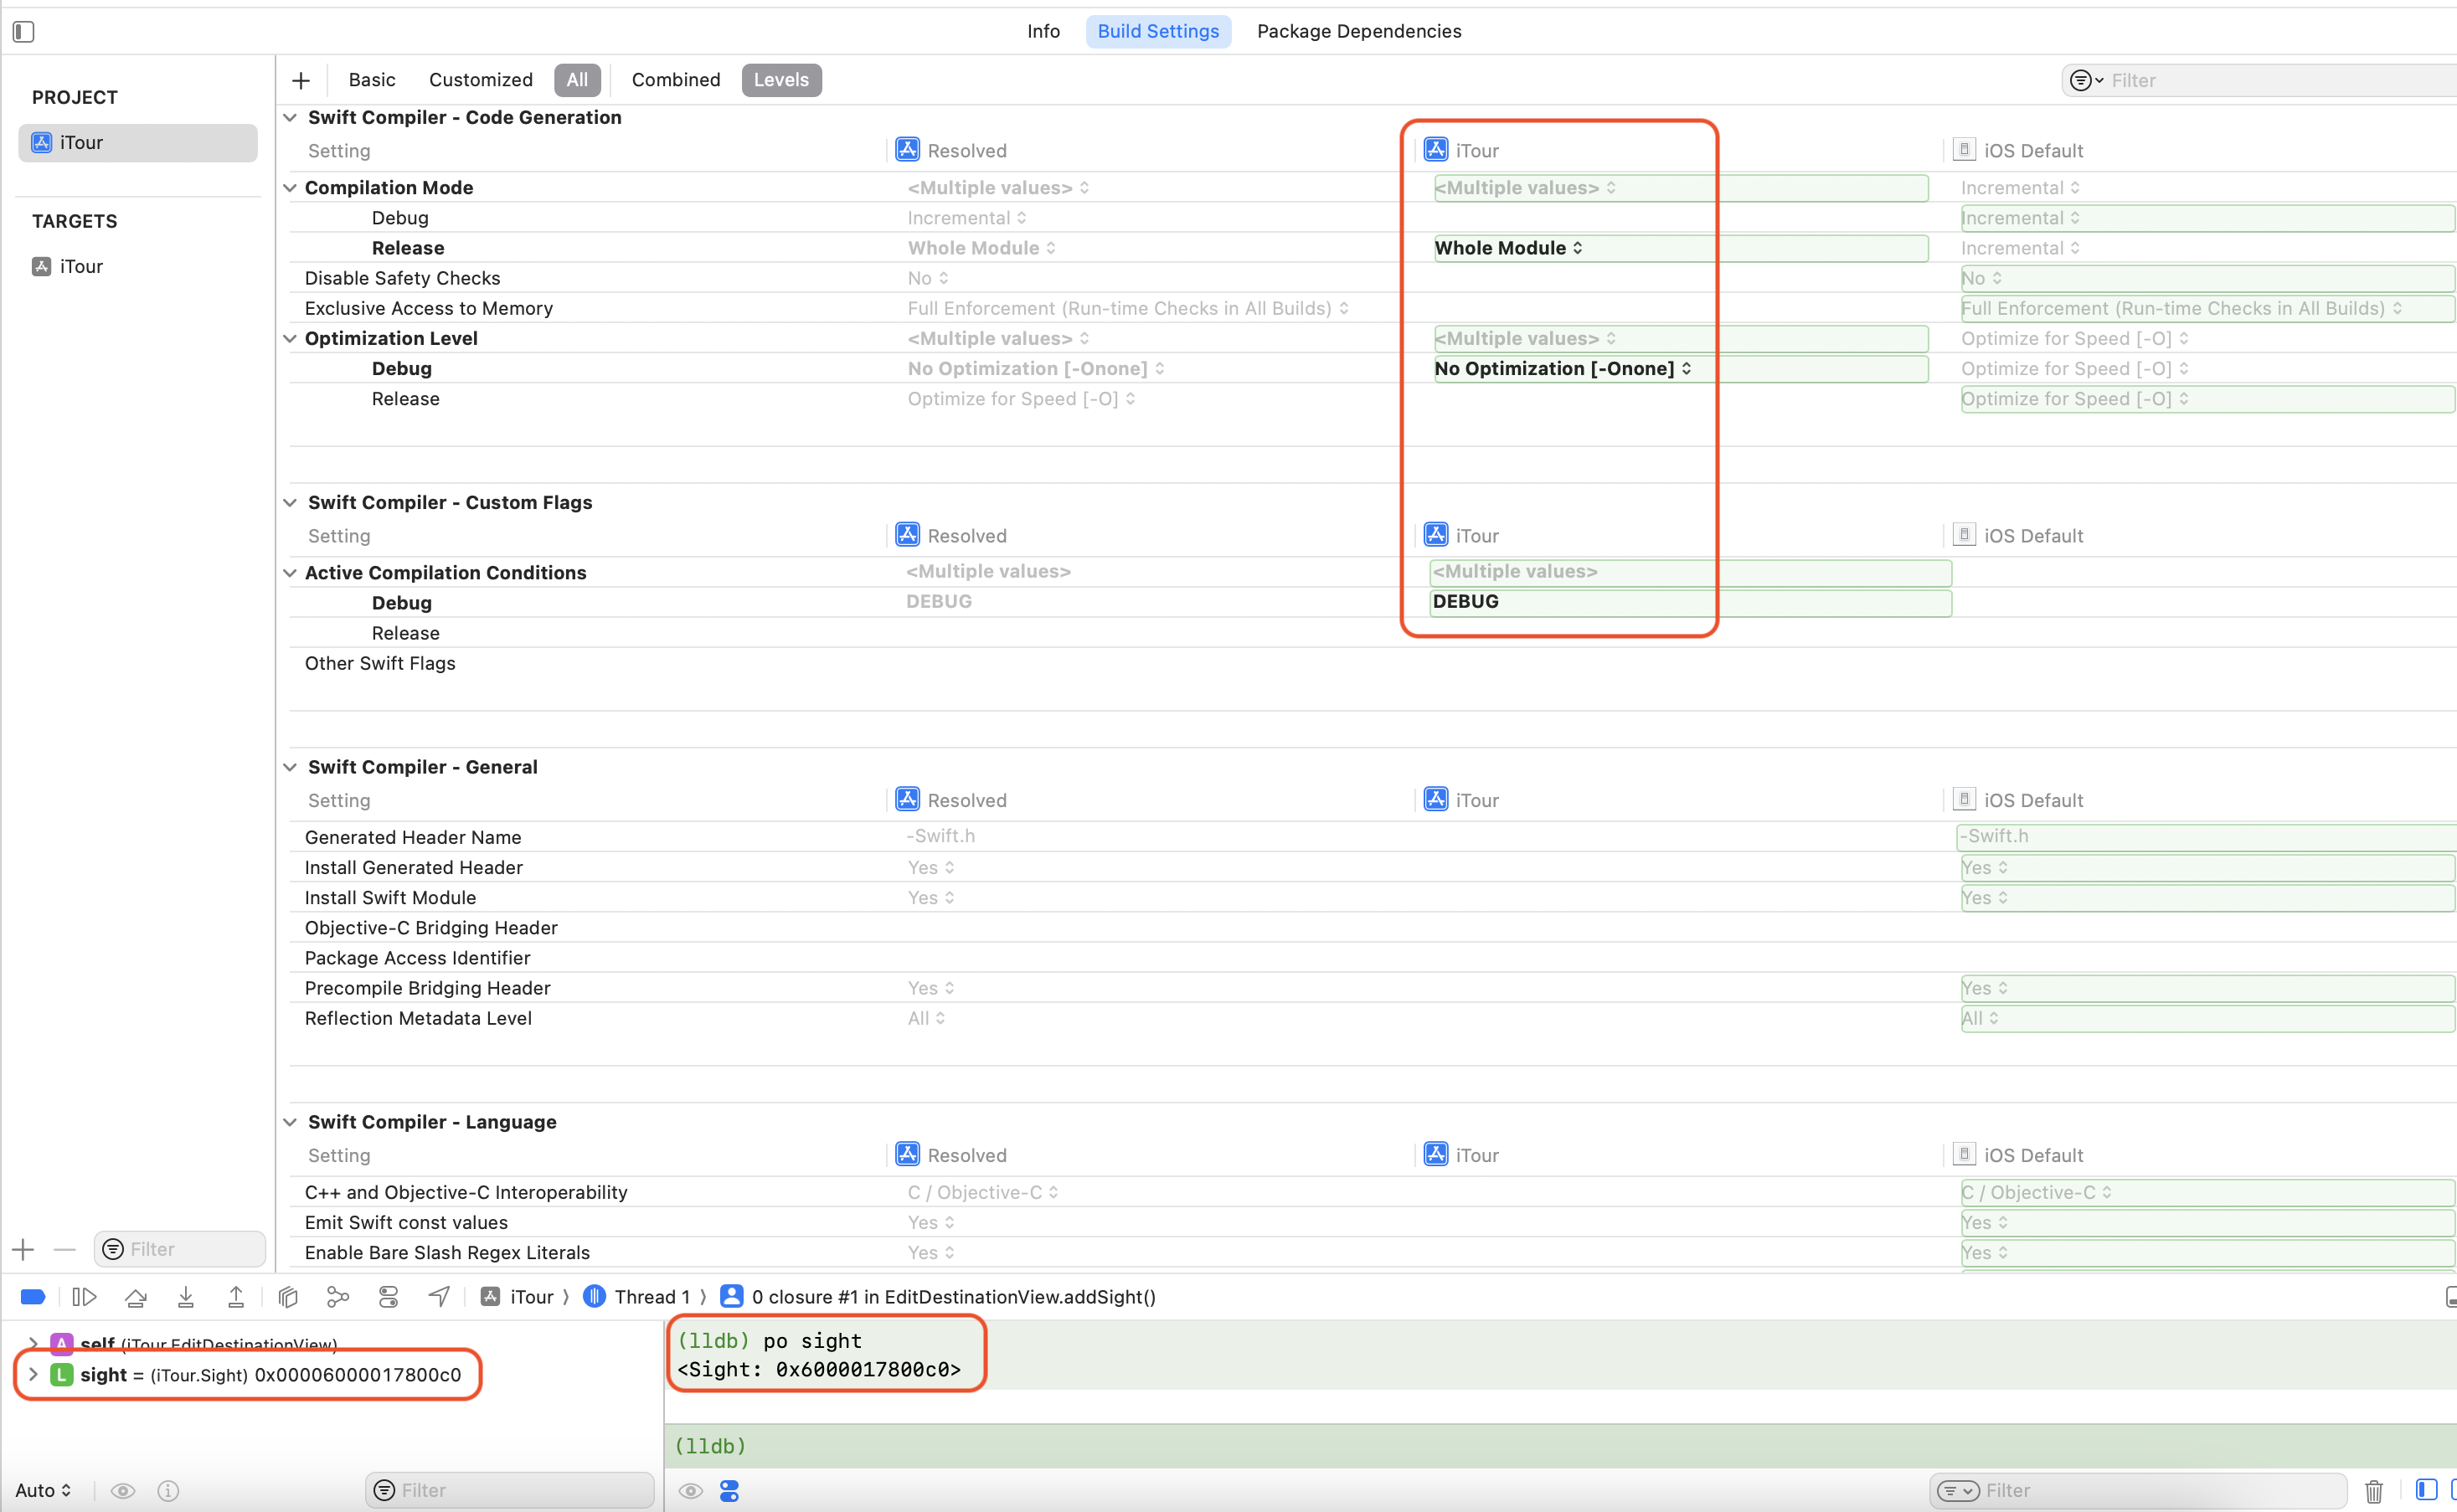This screenshot has width=2457, height=1512.
Task: Click the Step Into debug icon
Action: tap(186, 1297)
